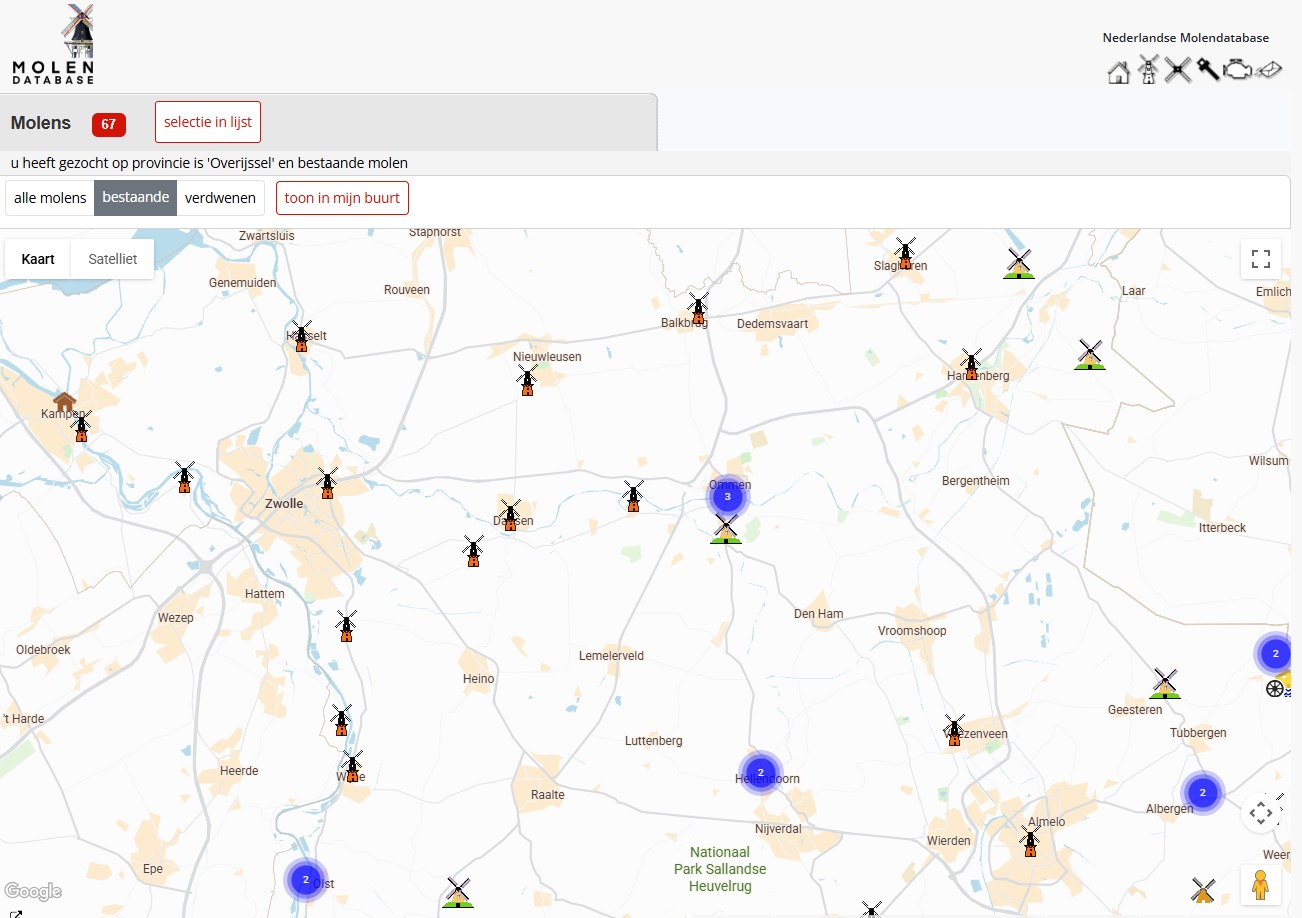Click the 'selectie in lijst' button
This screenshot has height=918, width=1302.
[208, 122]
